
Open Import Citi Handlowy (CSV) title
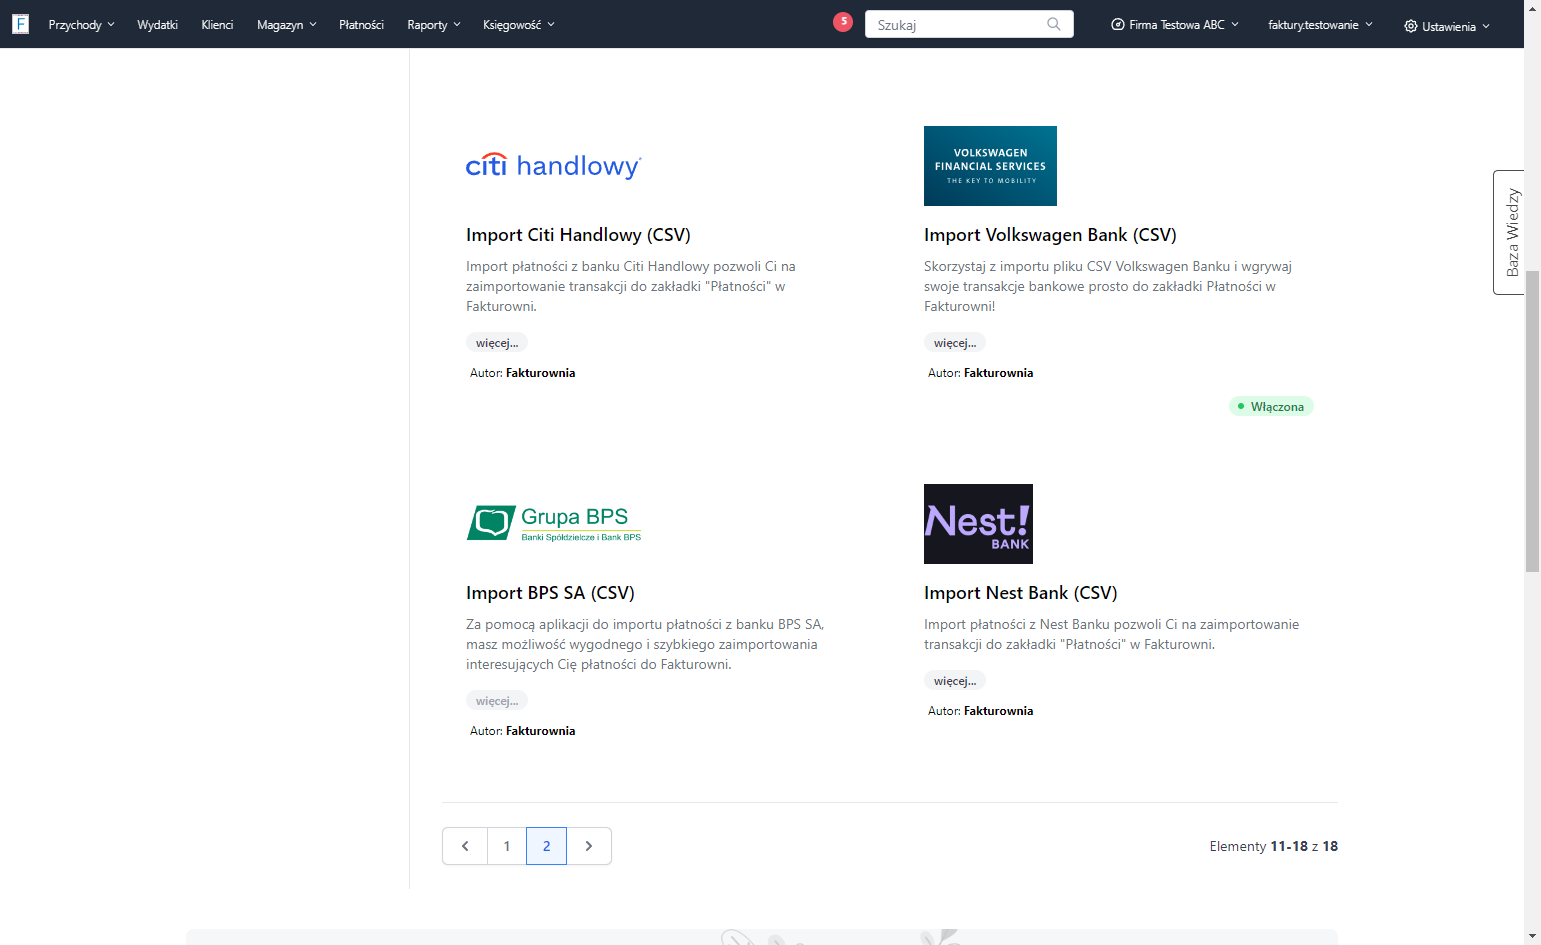(x=578, y=235)
